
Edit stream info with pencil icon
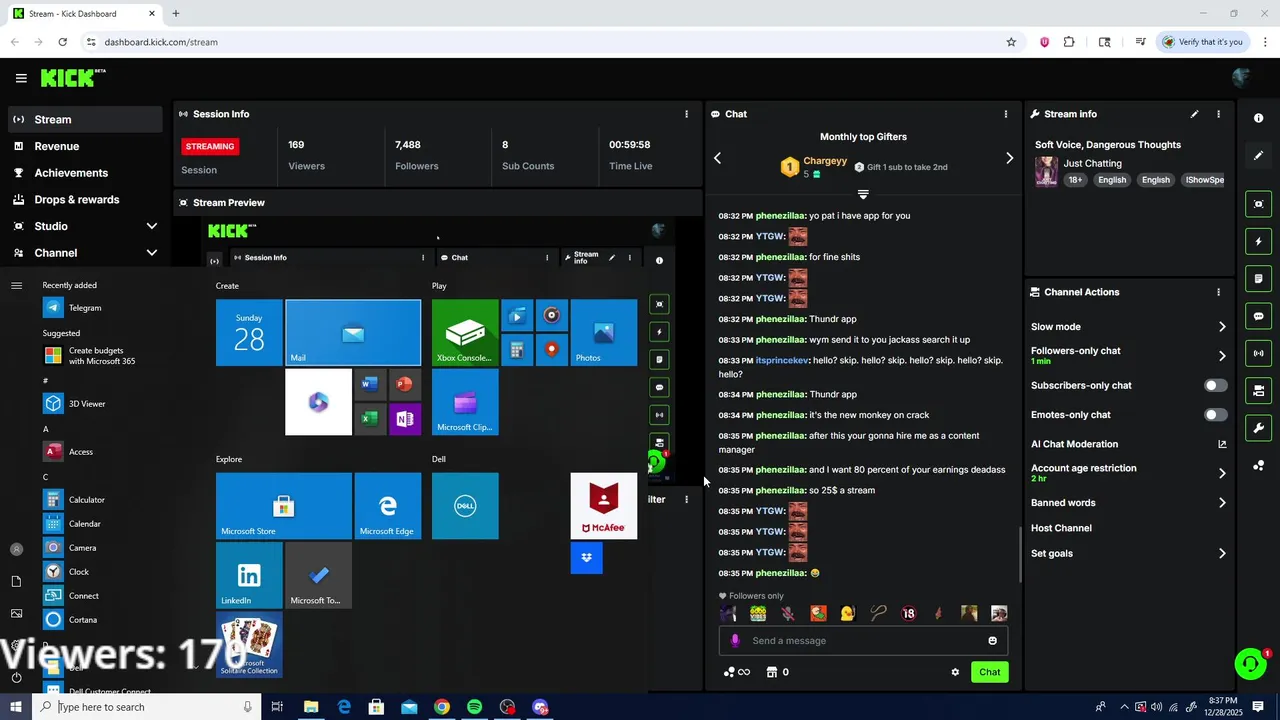[1194, 114]
